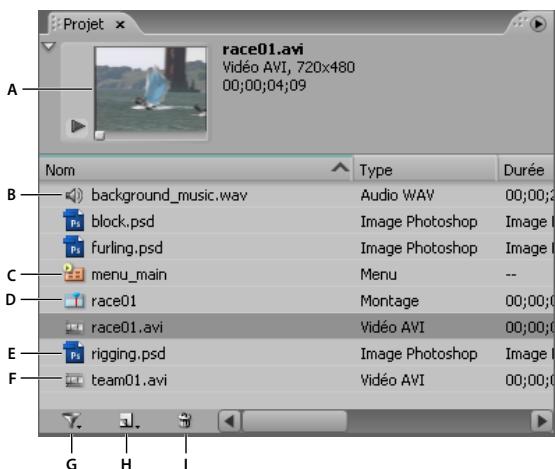Collapse the preview area triangle
Image resolution: width=555 pixels, height=469 pixels.
tap(48, 46)
